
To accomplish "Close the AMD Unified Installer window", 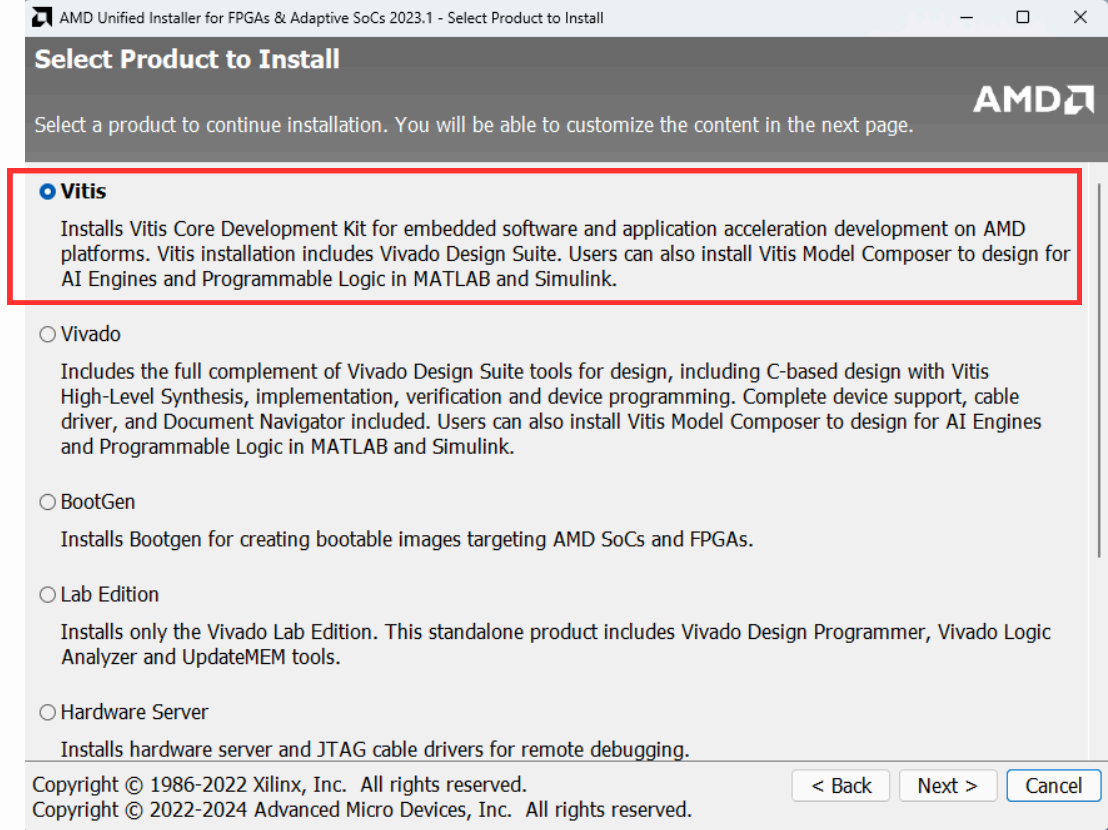I will [x=1079, y=18].
